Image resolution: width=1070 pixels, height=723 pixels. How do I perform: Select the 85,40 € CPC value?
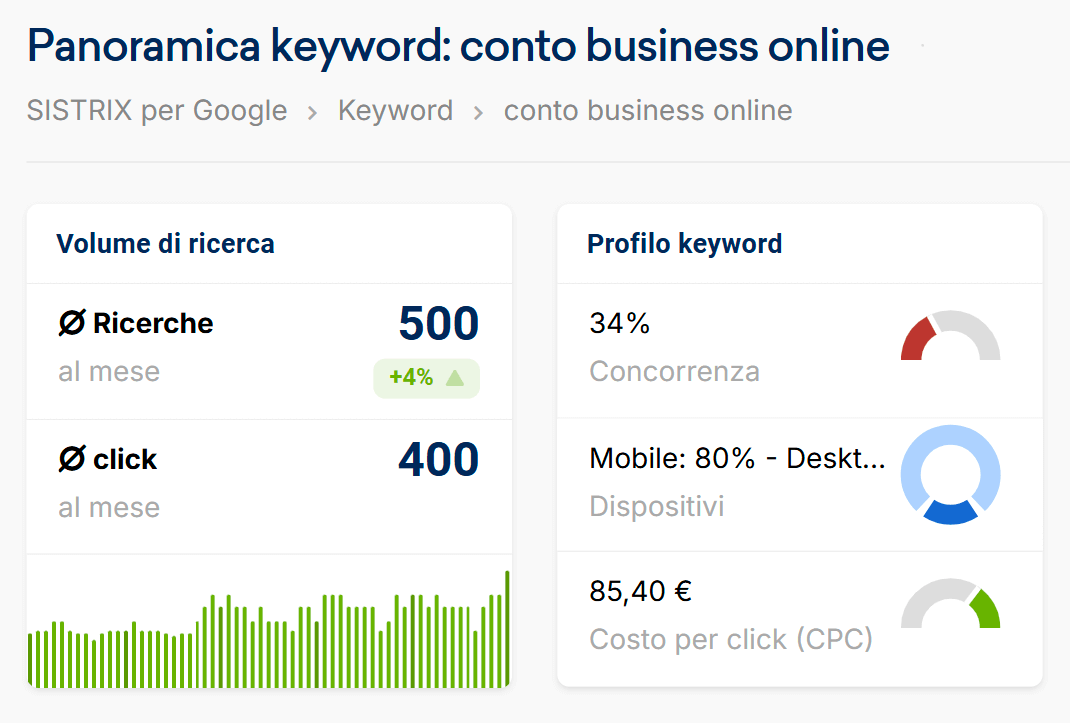coord(639,591)
